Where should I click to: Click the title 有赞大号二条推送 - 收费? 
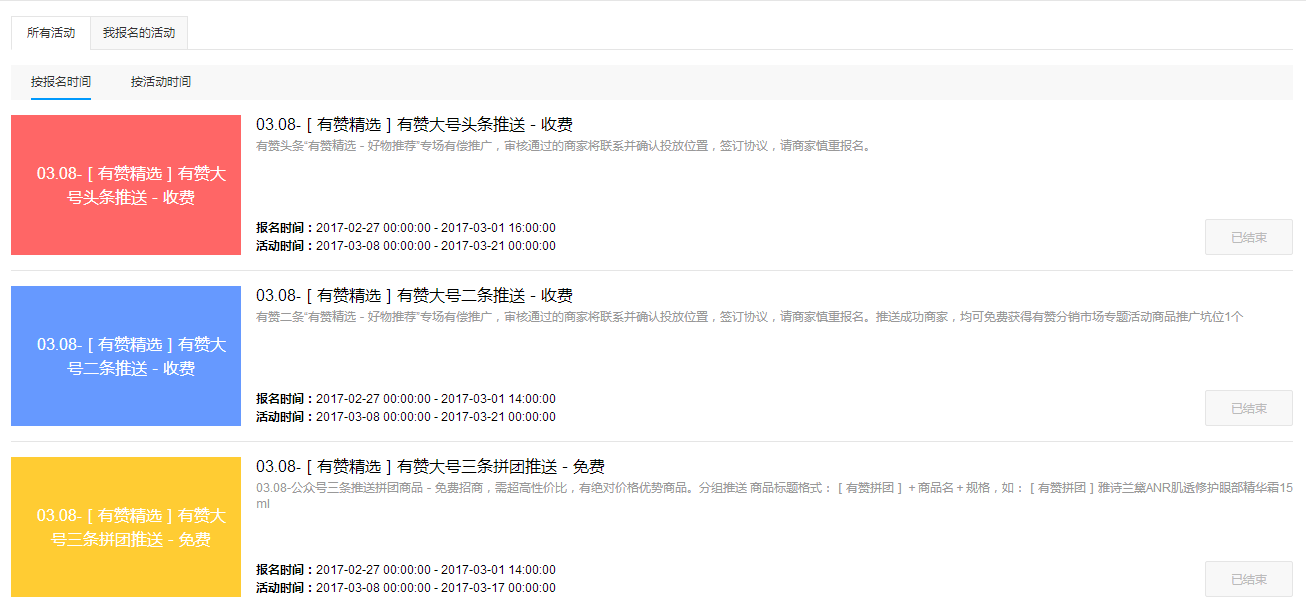coord(414,296)
